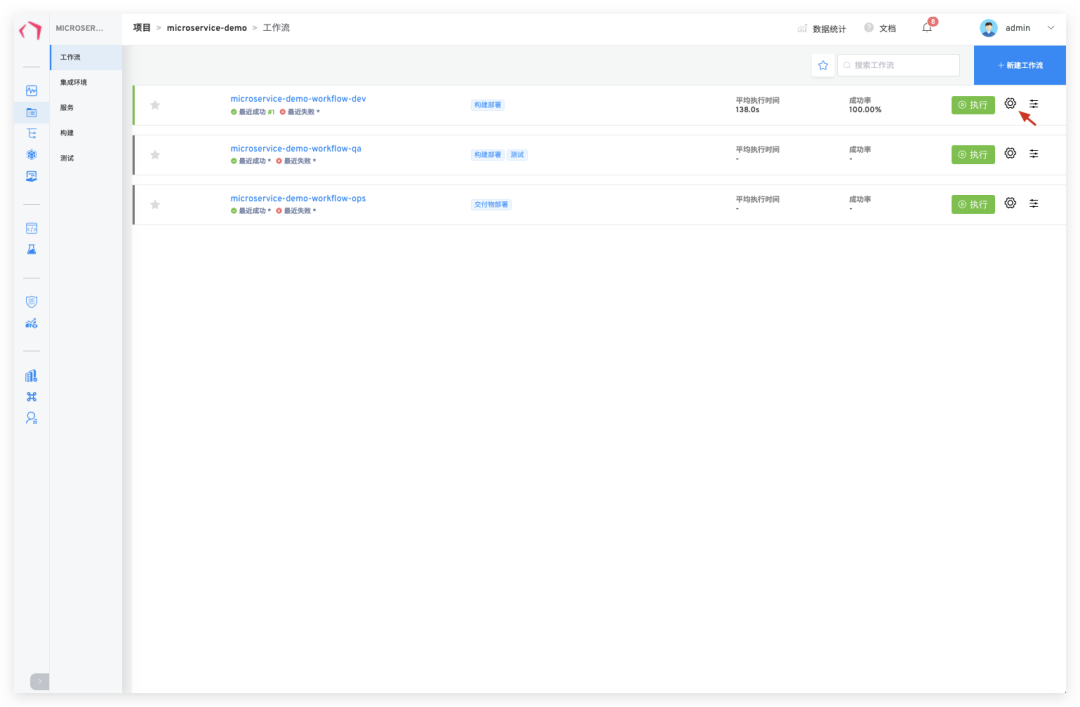Open sliders options for workflow-ops
Viewport: 1080px width, 707px height.
click(x=1034, y=203)
